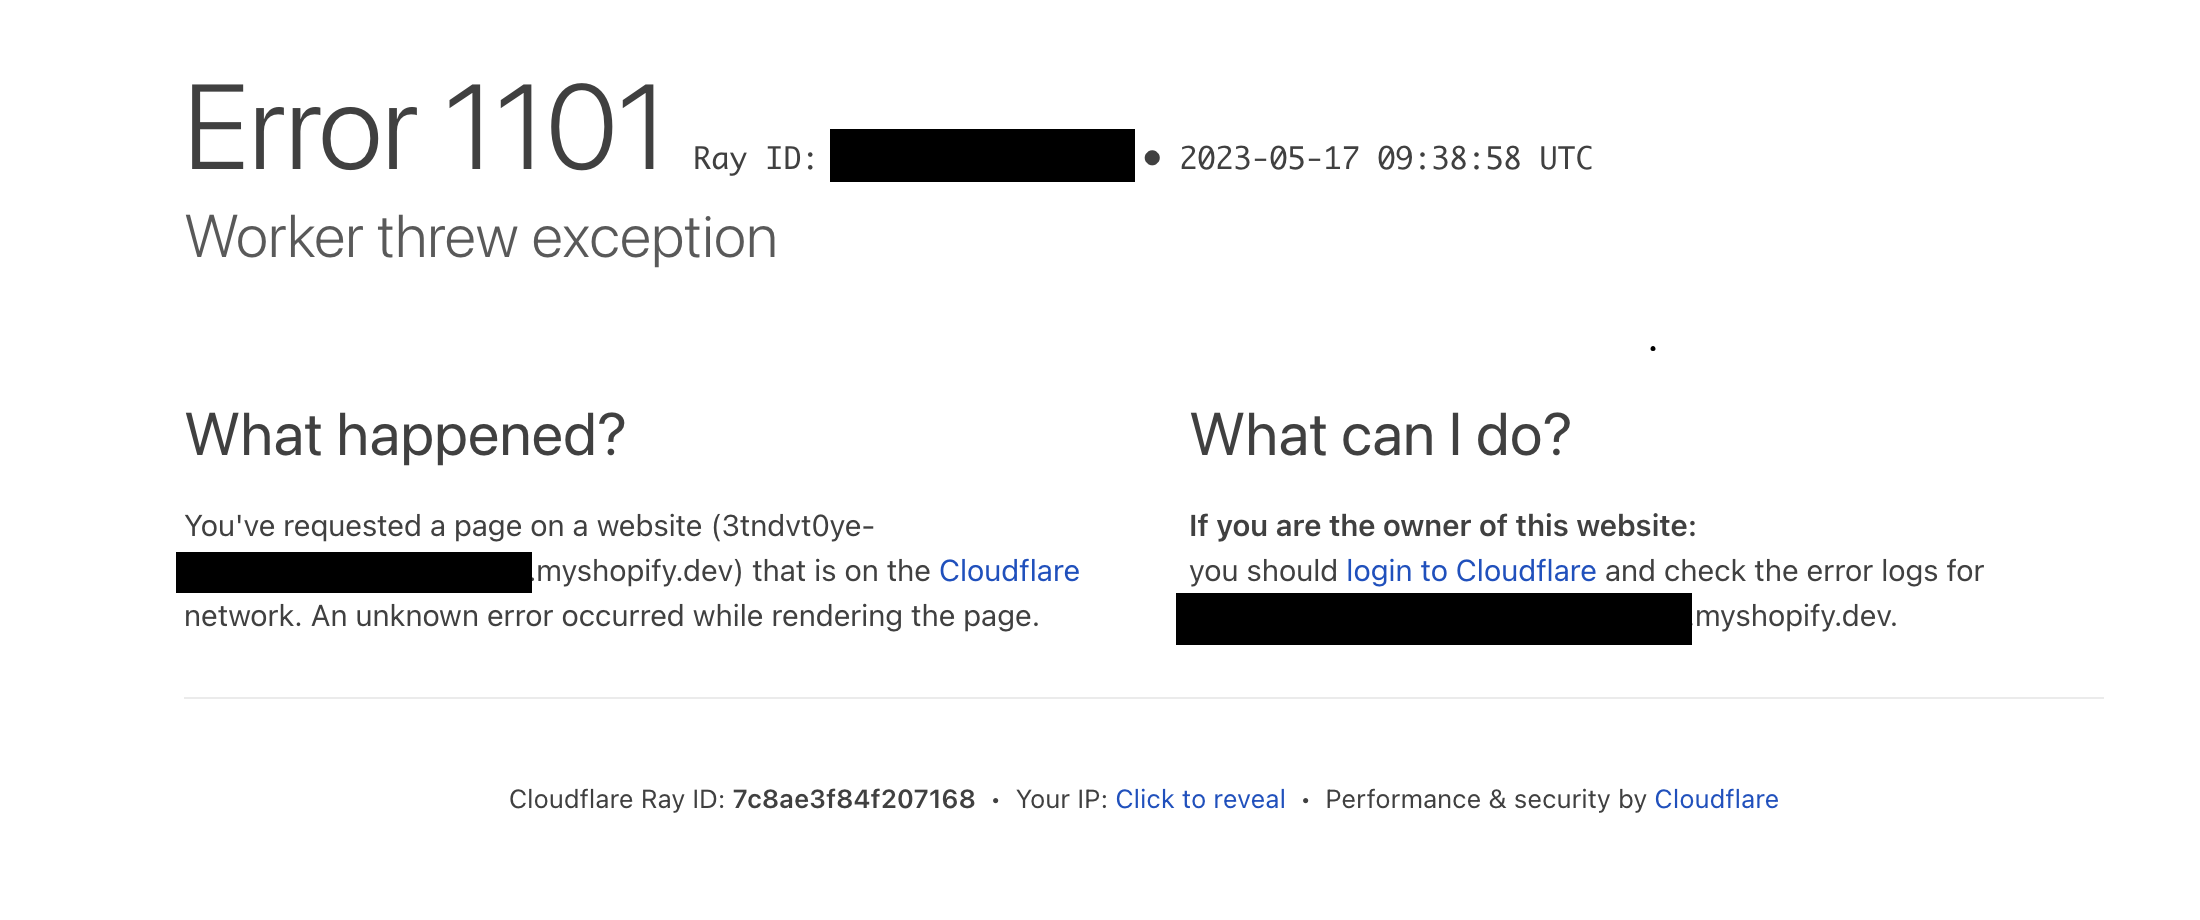Click the Your IP label in the footer
This screenshot has width=2200, height=920.
coord(1058,799)
